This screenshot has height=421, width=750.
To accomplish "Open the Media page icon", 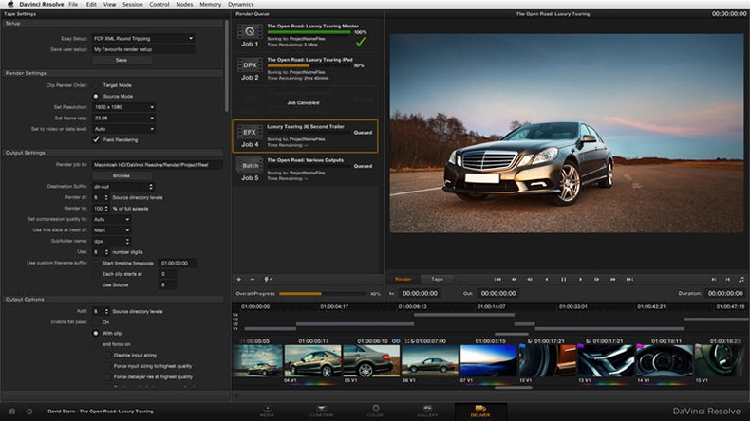I will [267, 410].
